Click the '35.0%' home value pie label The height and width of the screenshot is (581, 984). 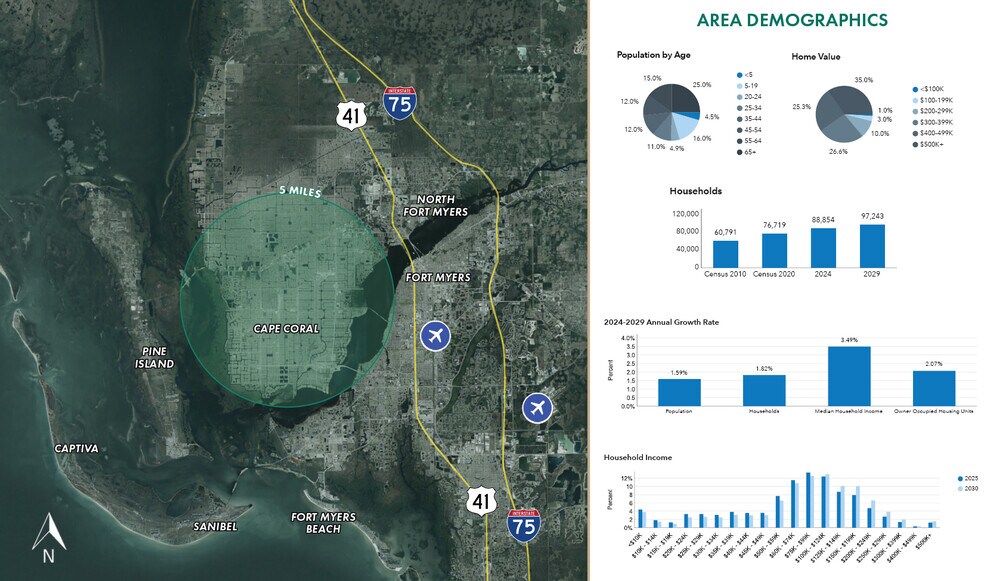click(864, 80)
